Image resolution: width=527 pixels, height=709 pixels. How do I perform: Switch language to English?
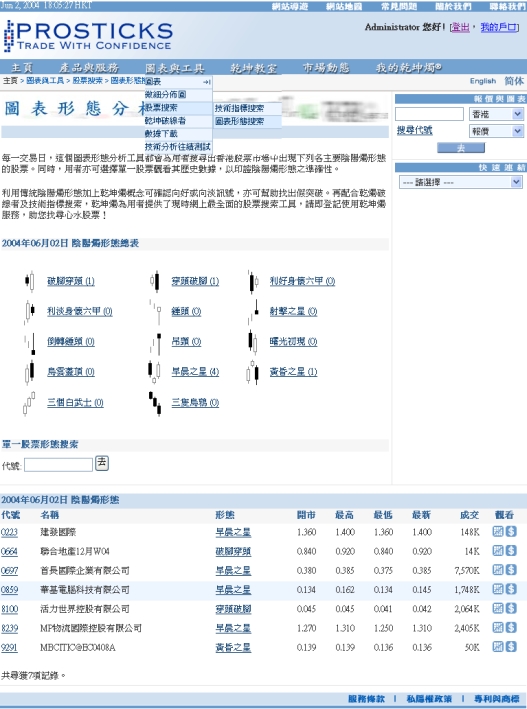click(x=483, y=81)
